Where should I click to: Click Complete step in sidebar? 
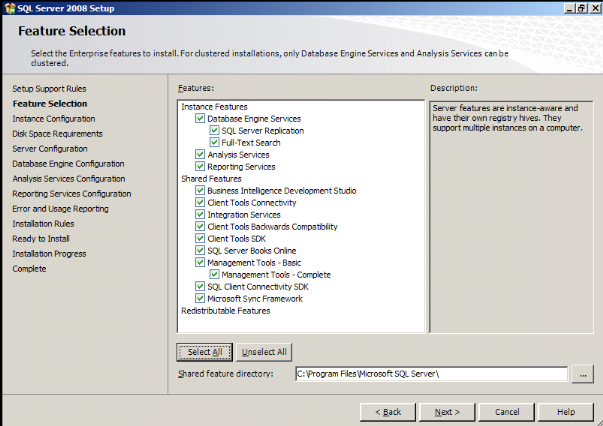click(x=29, y=269)
